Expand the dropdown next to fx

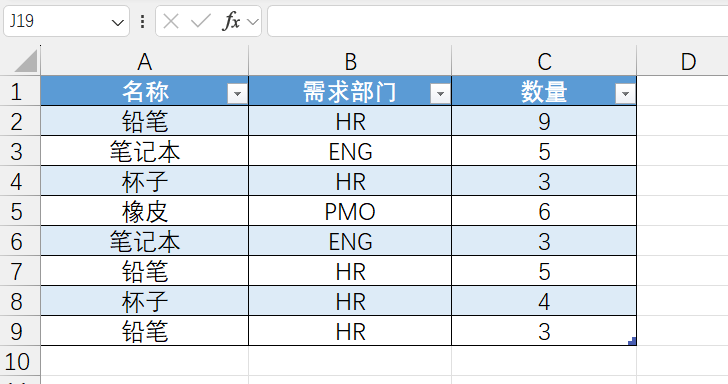253,21
